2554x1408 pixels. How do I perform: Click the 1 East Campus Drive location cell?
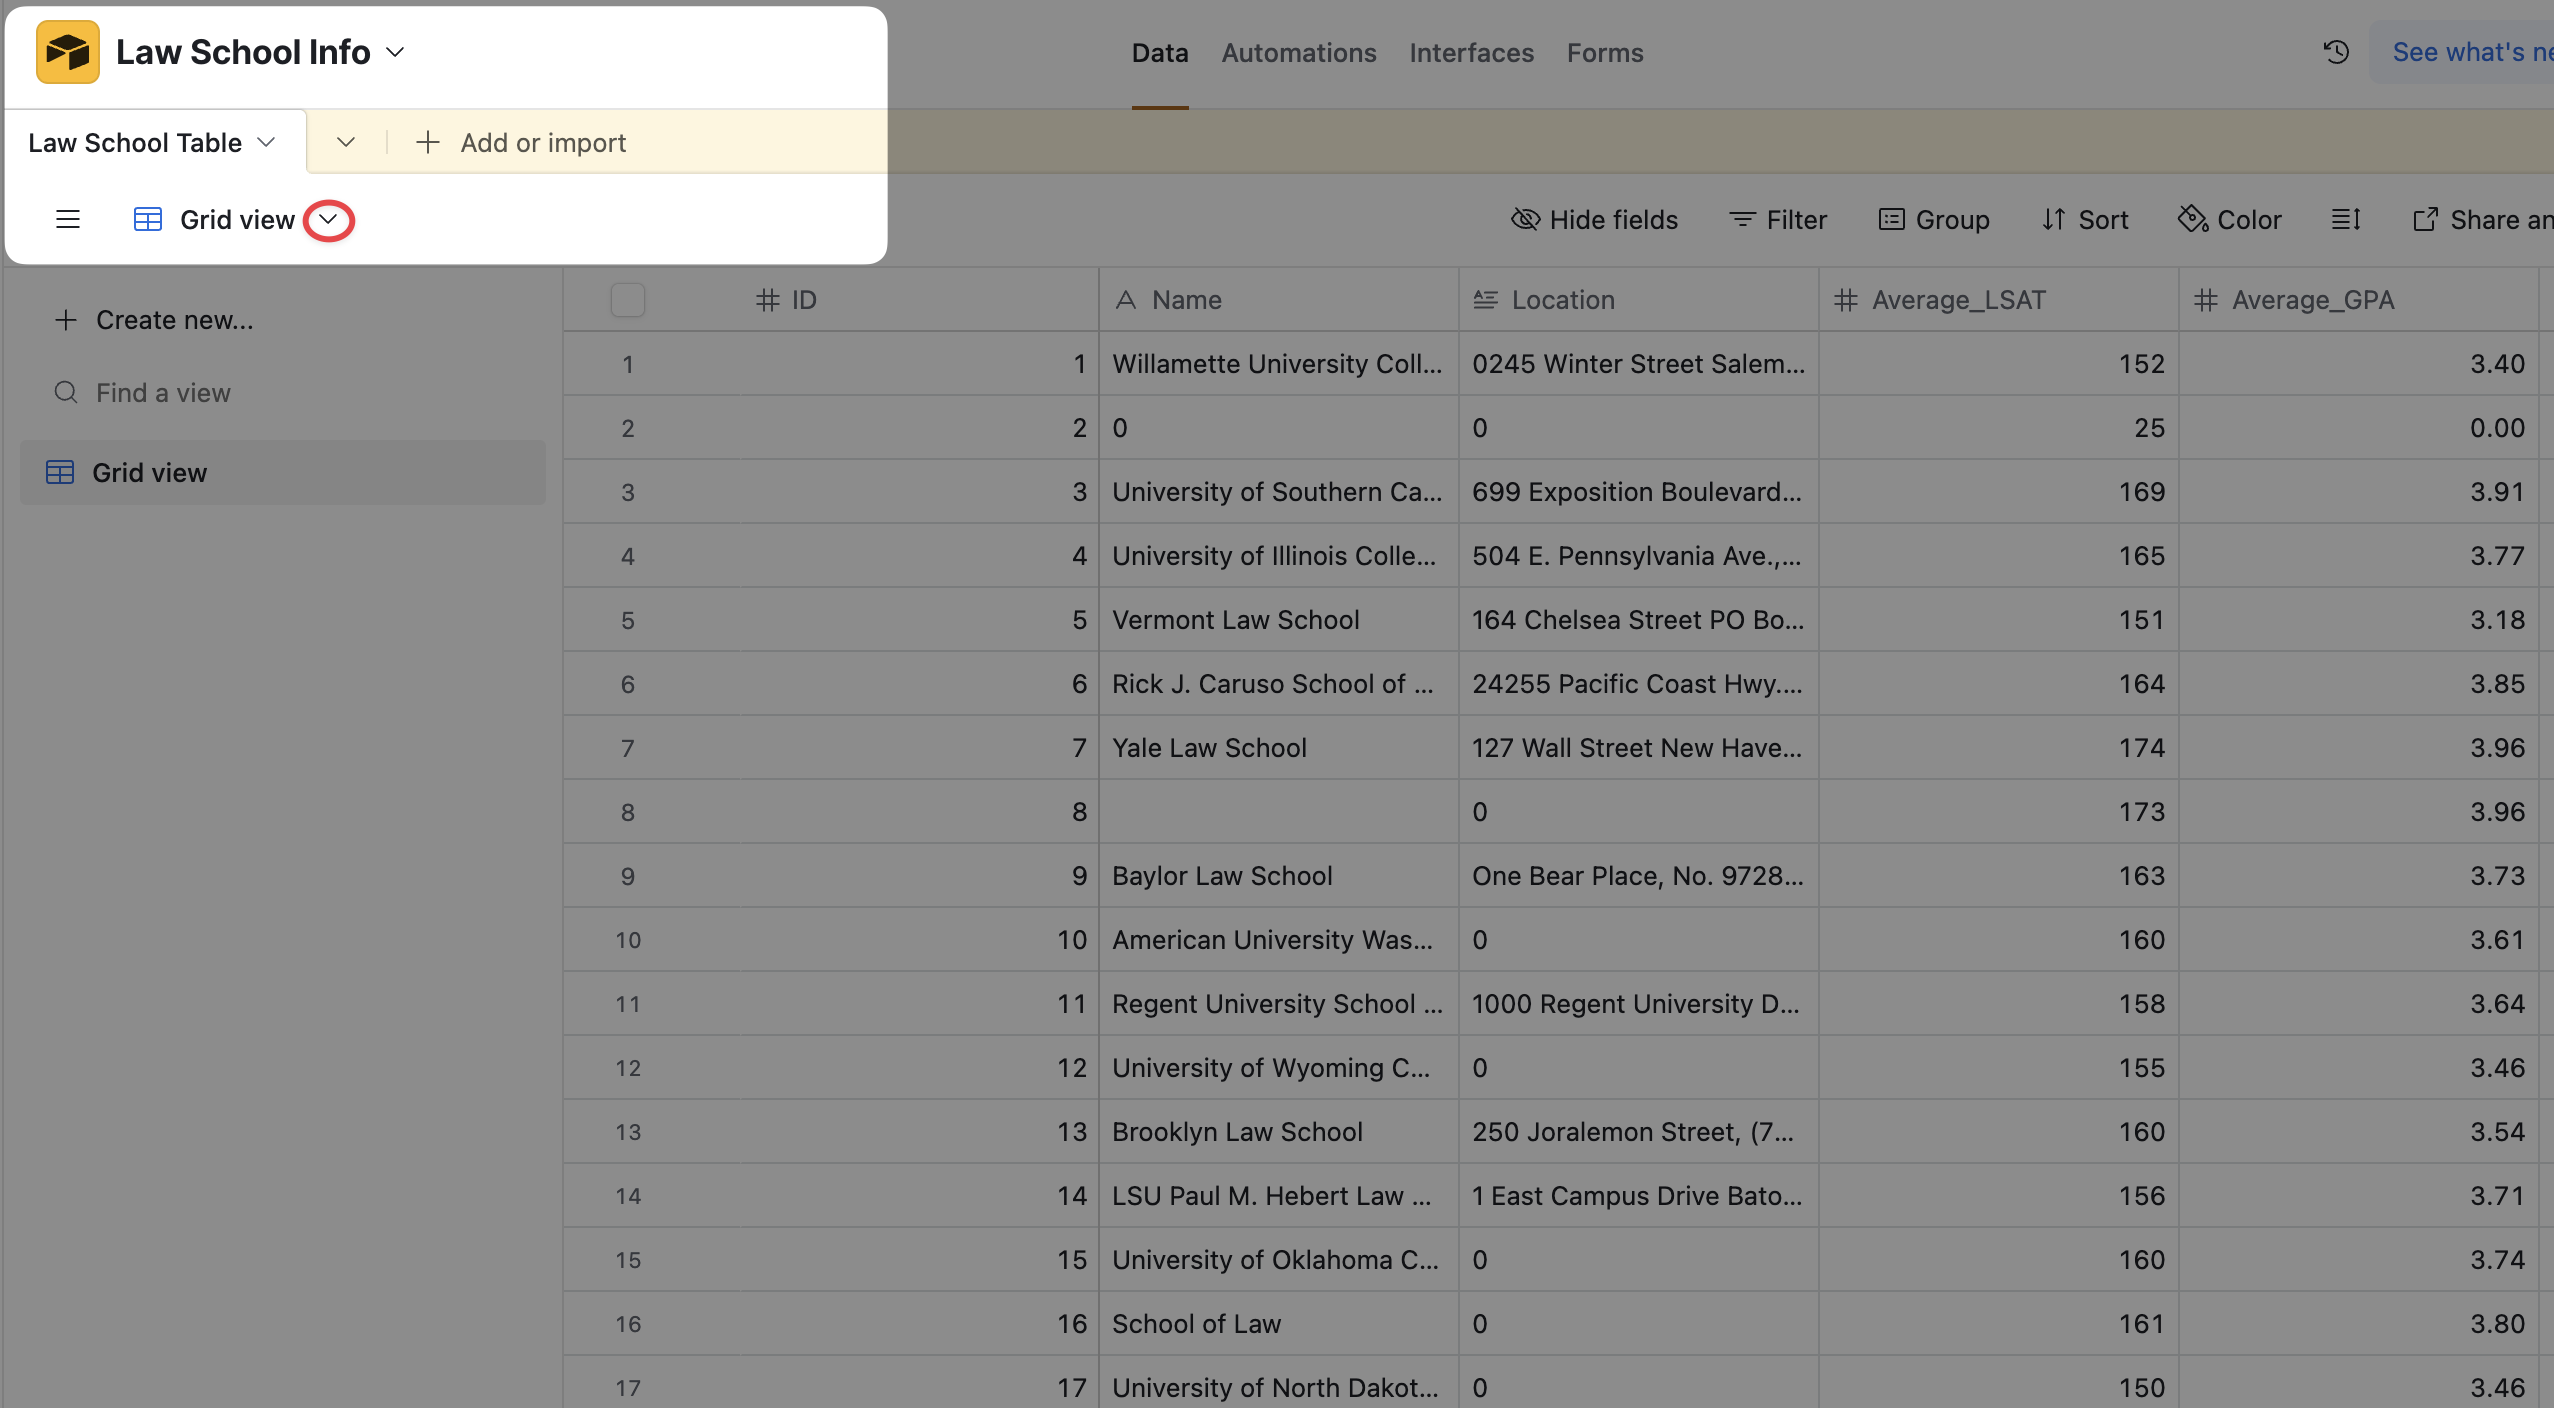click(x=1639, y=1195)
